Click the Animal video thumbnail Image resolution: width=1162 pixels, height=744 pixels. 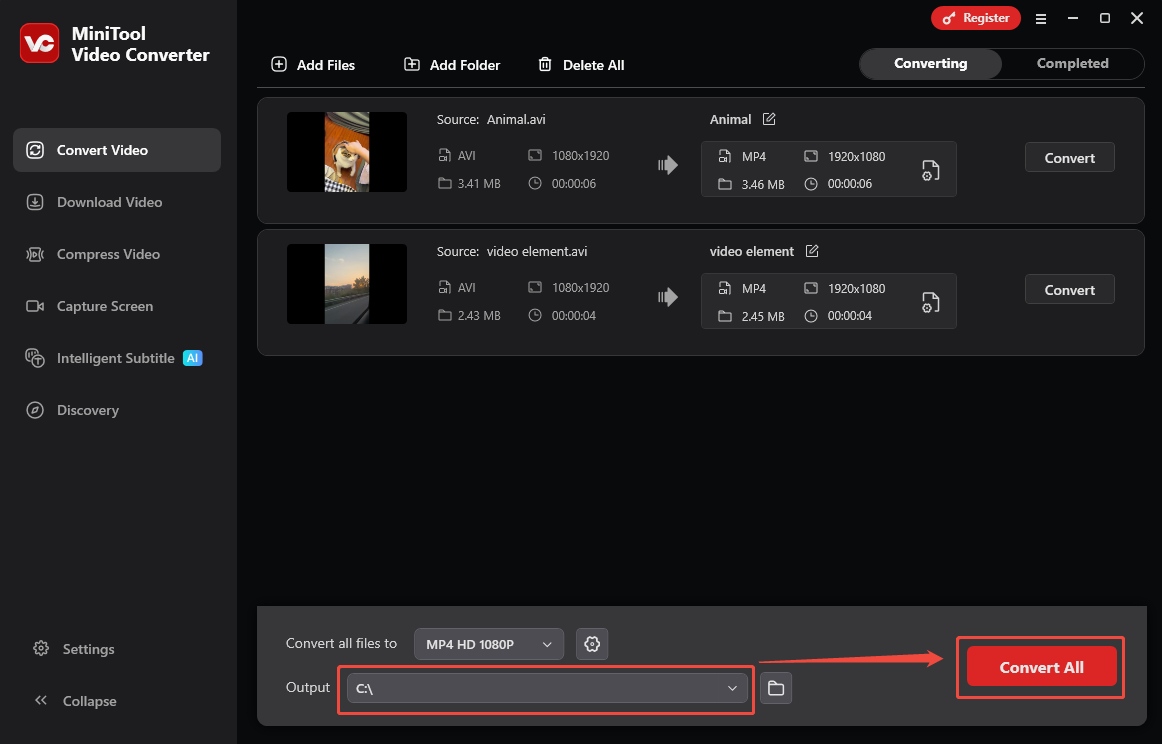click(x=346, y=152)
